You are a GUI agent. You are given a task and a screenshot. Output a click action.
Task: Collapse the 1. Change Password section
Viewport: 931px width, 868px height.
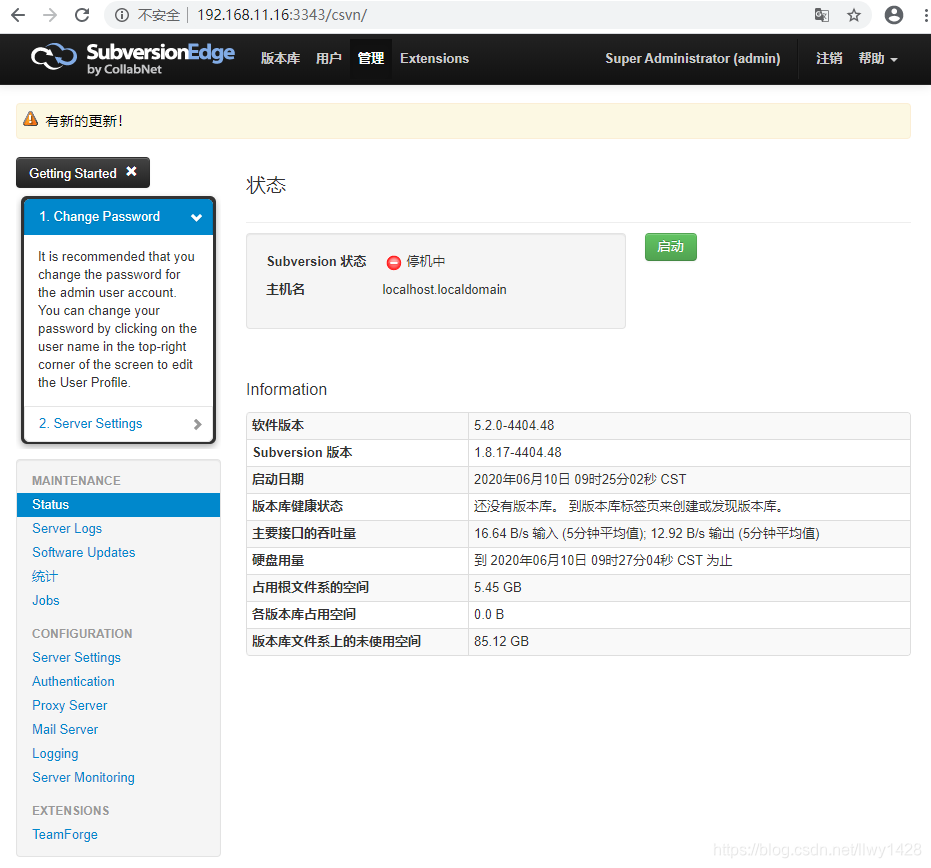click(x=197, y=216)
